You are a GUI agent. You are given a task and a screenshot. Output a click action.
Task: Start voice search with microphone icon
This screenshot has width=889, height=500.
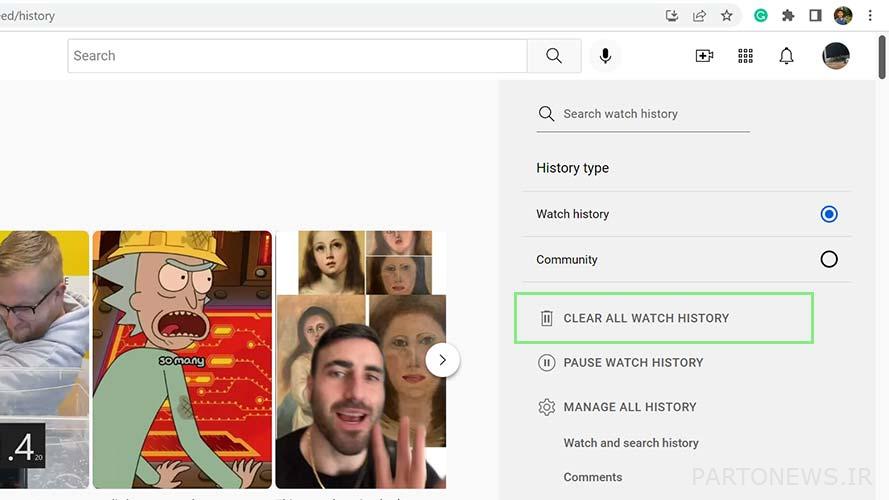coord(605,56)
